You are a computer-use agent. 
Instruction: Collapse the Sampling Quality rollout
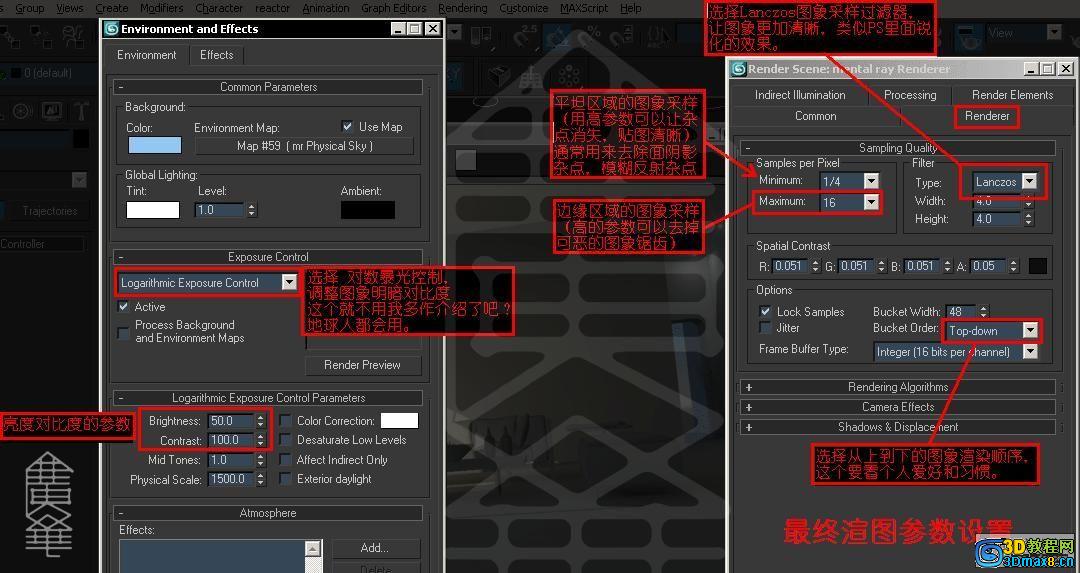(897, 147)
